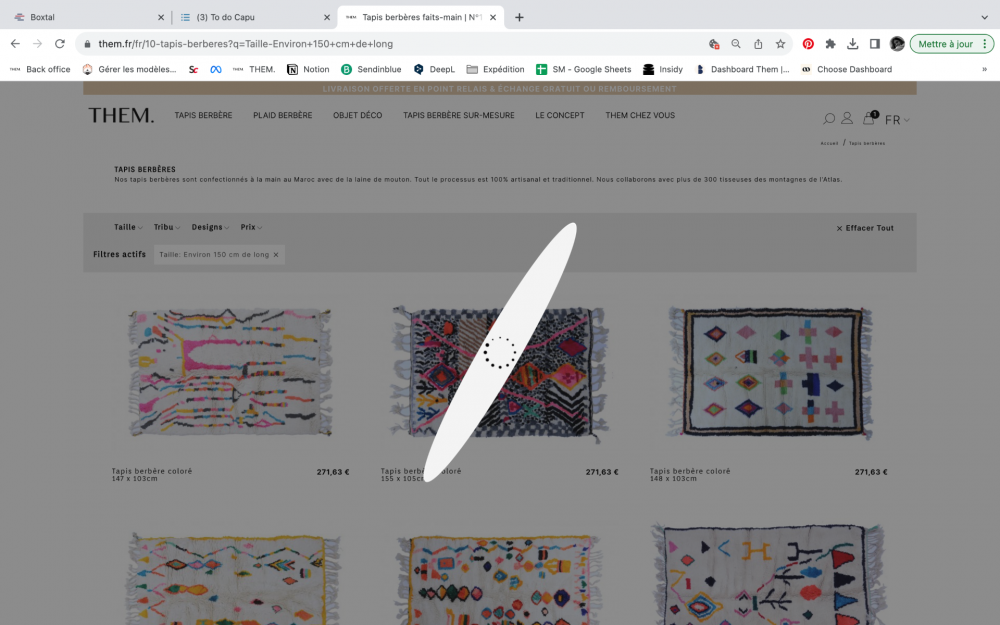Open the Gérer les modèles bookmark
The height and width of the screenshot is (625, 1000).
click(129, 69)
